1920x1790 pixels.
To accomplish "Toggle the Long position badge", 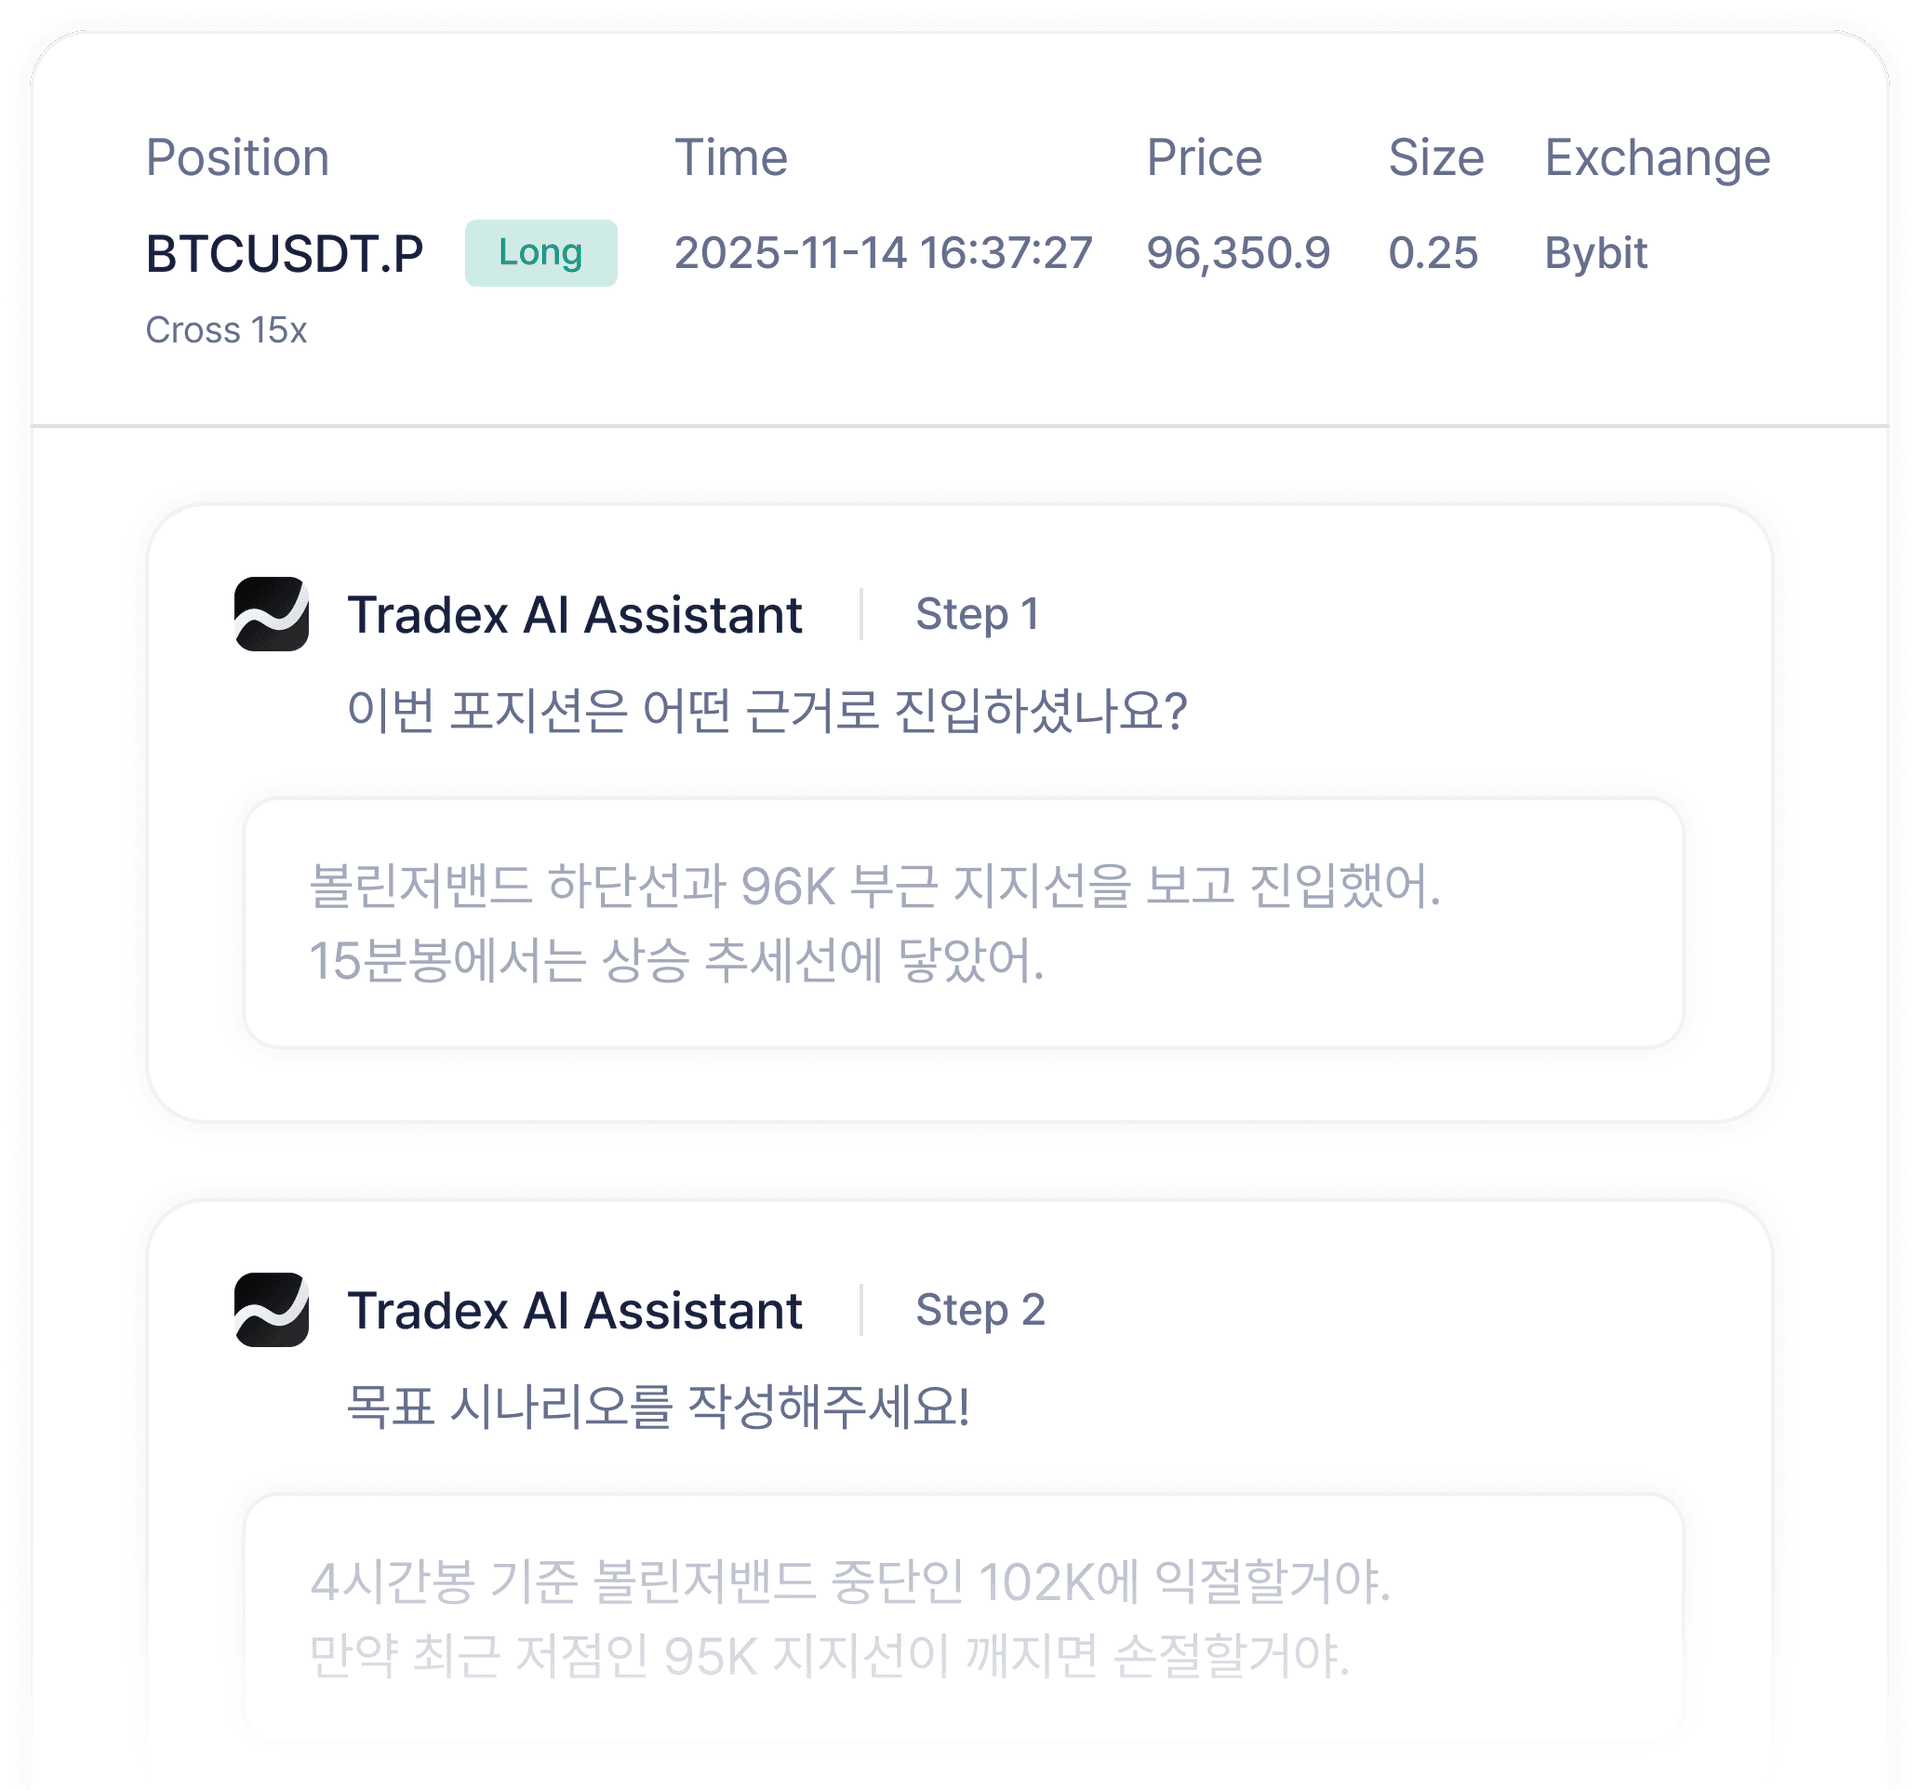I will coord(541,253).
